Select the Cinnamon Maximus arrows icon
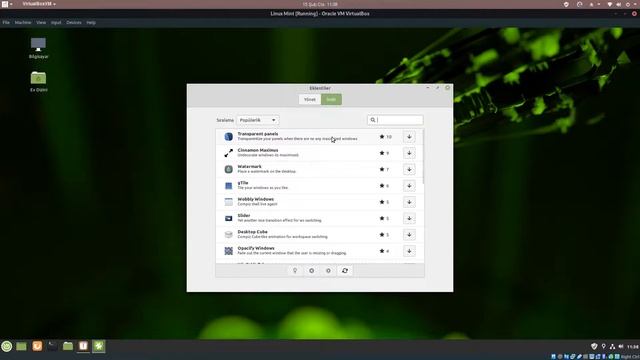Screen dimensions: 640x360 [229, 153]
